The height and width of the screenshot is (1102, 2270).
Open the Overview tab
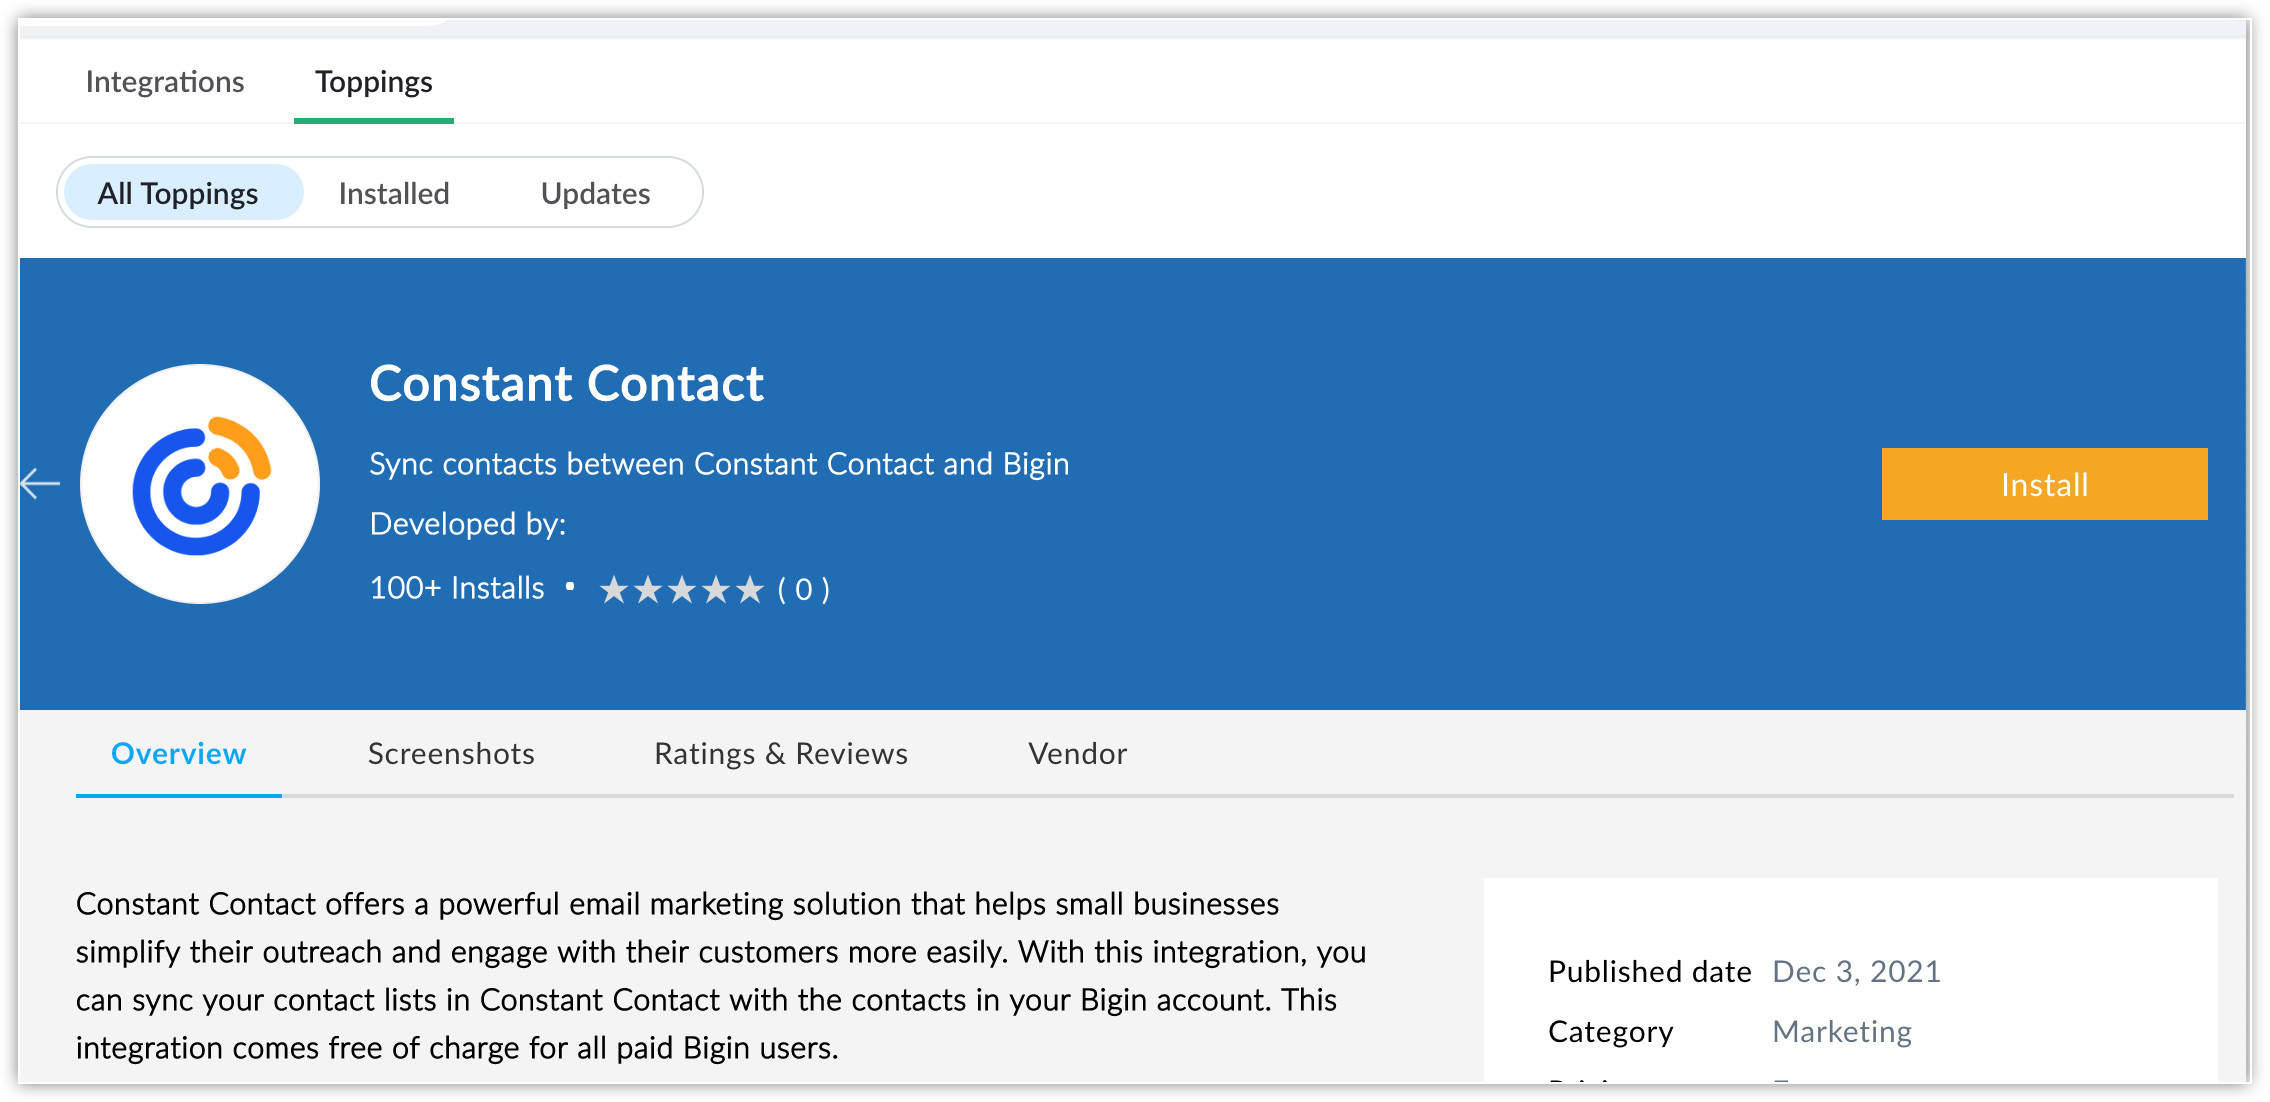click(x=179, y=754)
